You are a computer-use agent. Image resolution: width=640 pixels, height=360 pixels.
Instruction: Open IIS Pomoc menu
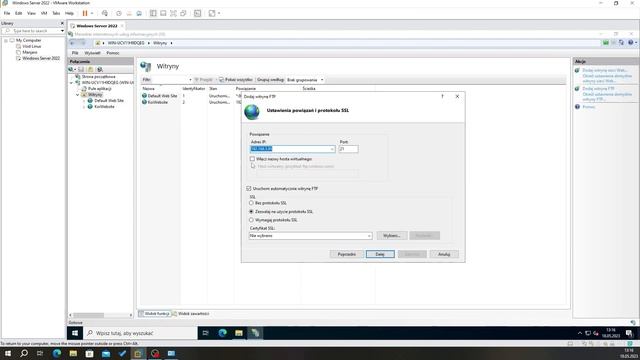(113, 53)
